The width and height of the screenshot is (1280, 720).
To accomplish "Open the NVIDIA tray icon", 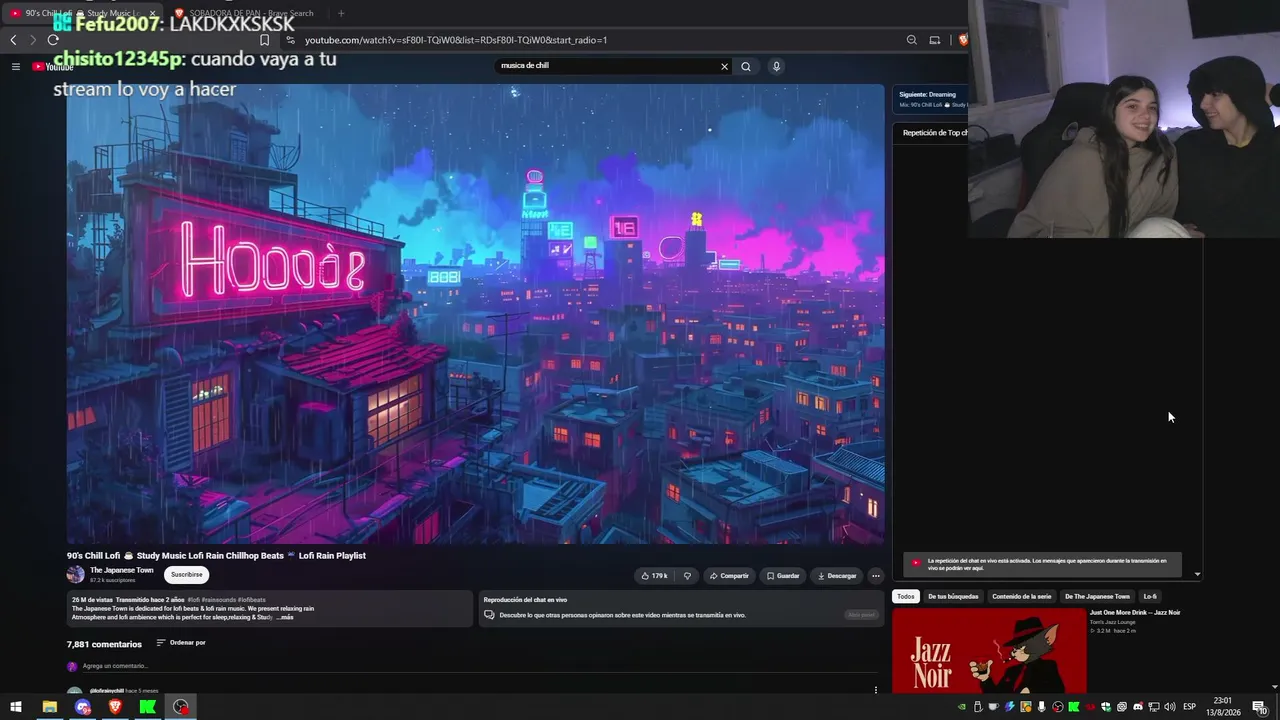I will click(962, 707).
